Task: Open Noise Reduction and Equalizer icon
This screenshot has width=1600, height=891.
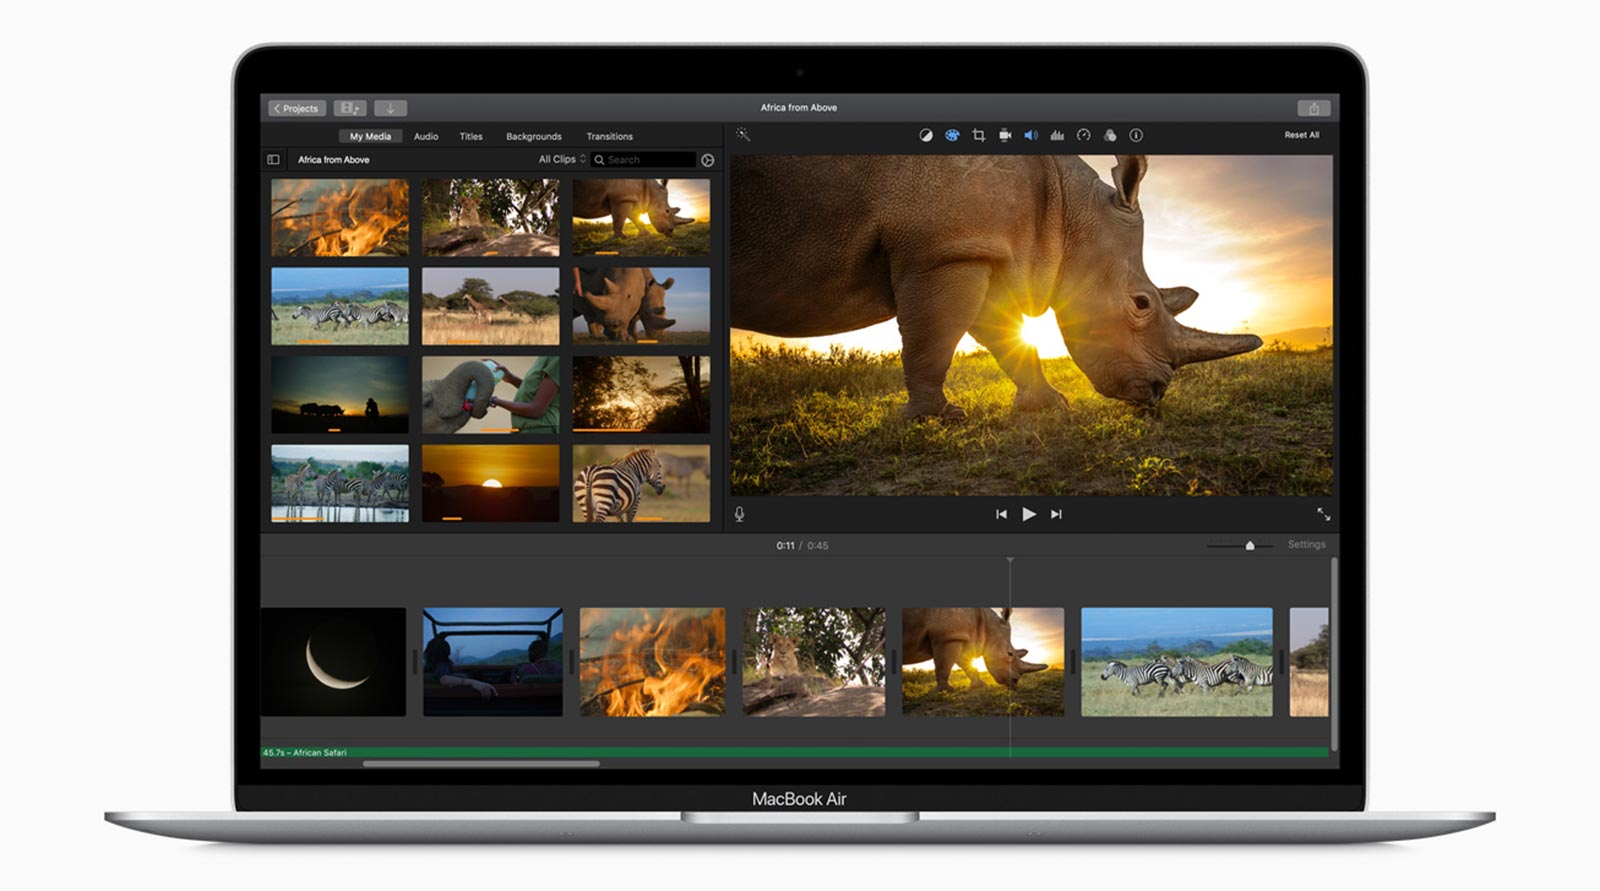Action: click(x=1057, y=135)
